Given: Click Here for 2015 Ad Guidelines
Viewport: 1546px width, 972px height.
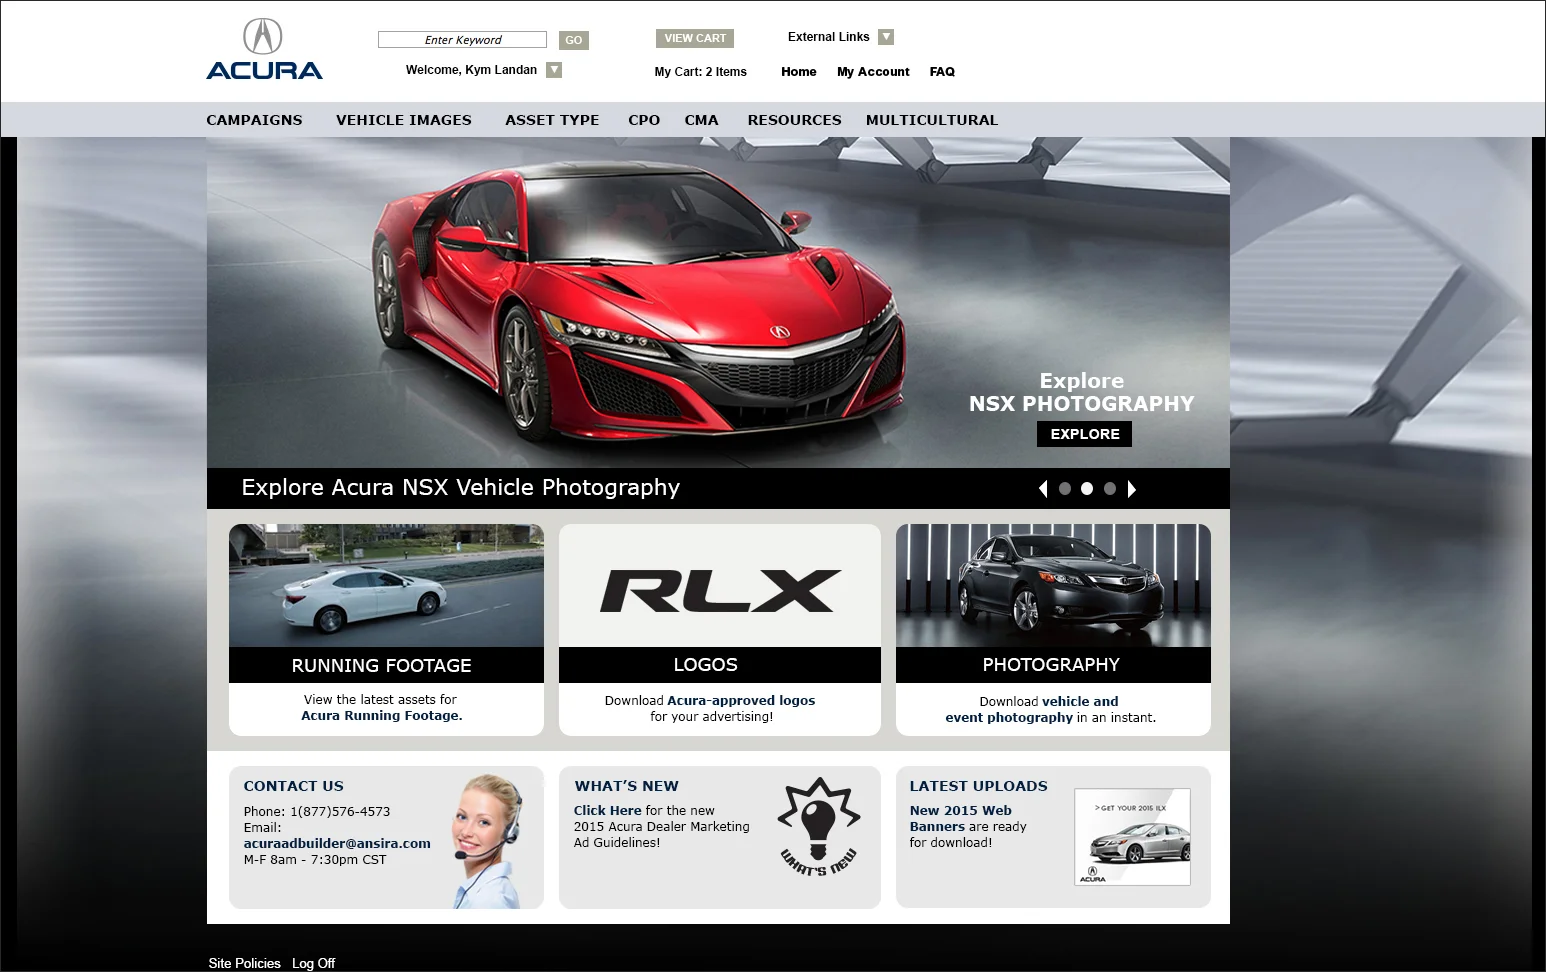Looking at the screenshot, I should [x=607, y=810].
